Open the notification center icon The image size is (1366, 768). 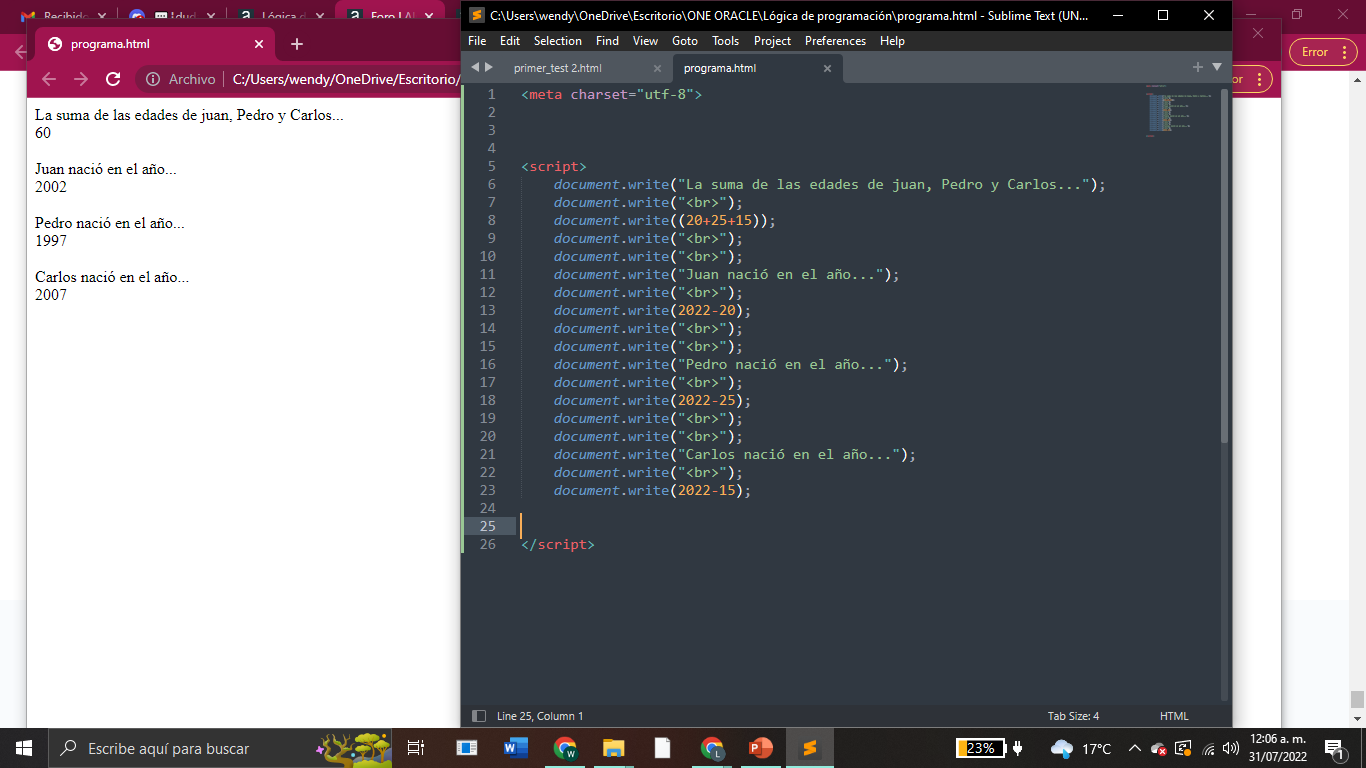pyautogui.click(x=1334, y=748)
